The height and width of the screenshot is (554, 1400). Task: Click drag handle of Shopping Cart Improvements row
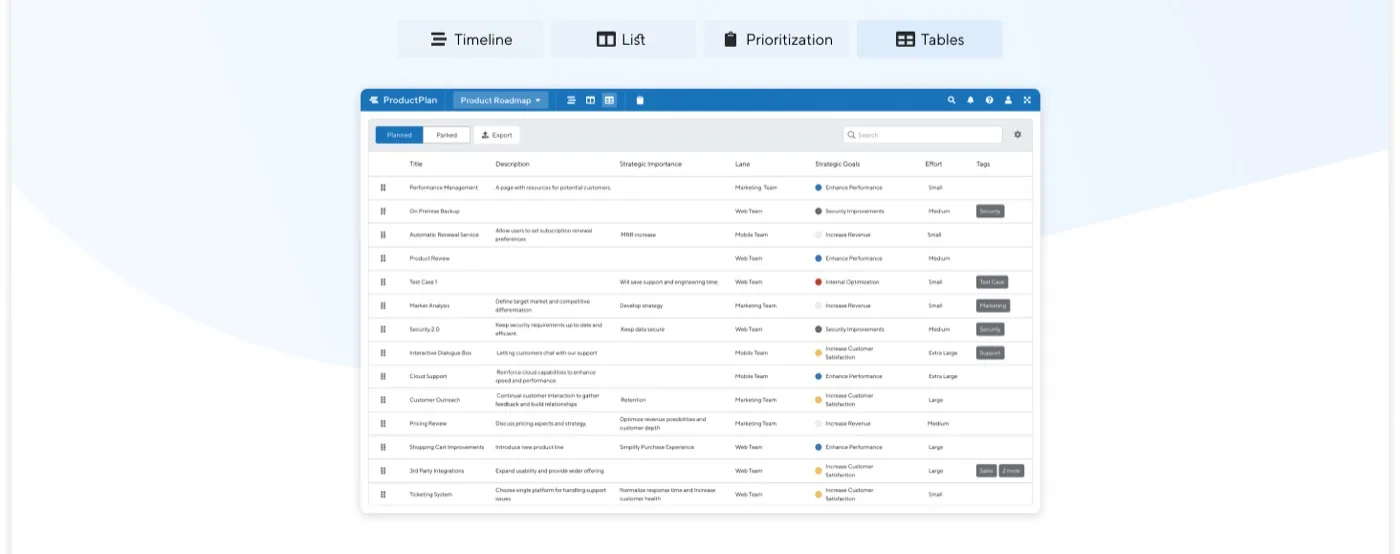point(383,447)
